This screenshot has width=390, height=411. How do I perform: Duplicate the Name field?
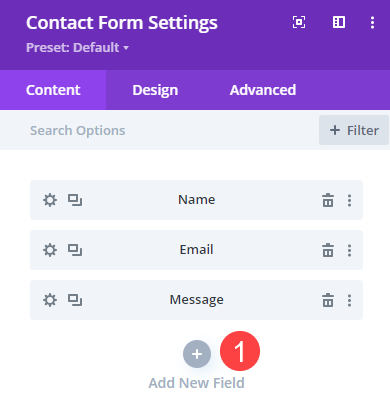75,200
